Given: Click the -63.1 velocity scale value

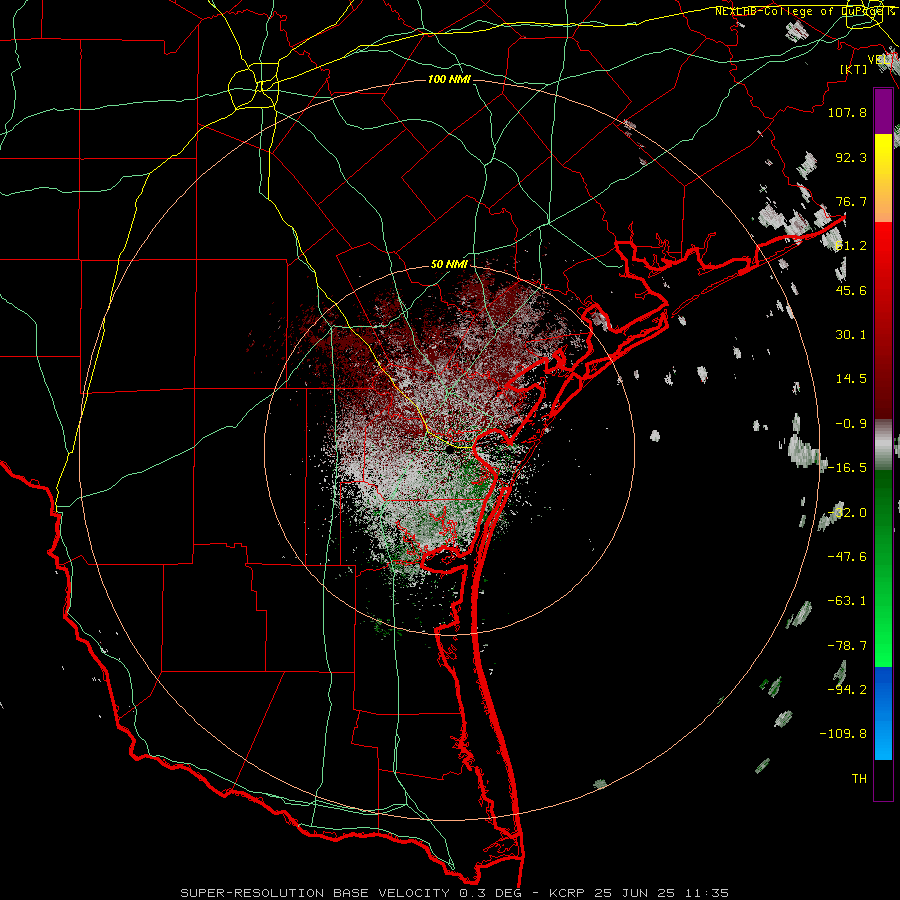Looking at the screenshot, I should (847, 601).
